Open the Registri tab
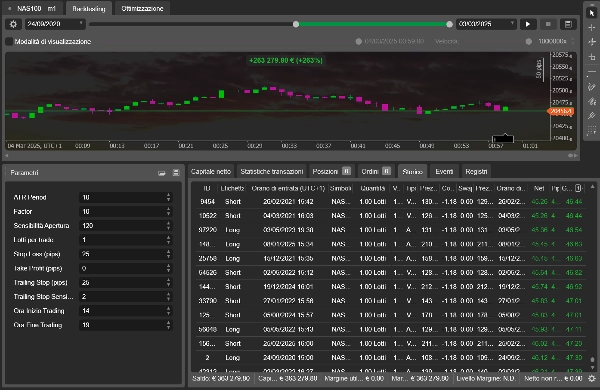The width and height of the screenshot is (600, 390). [x=476, y=171]
